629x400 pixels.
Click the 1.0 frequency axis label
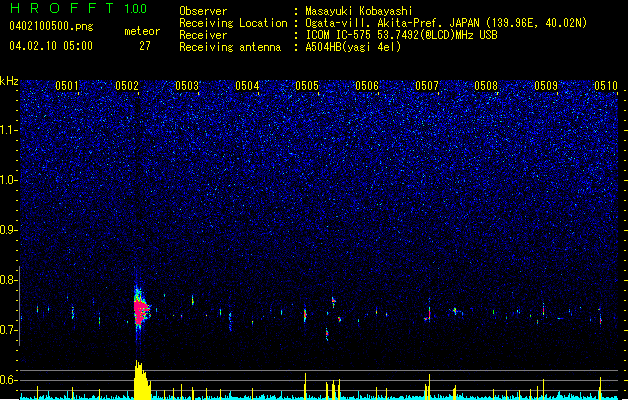point(9,180)
